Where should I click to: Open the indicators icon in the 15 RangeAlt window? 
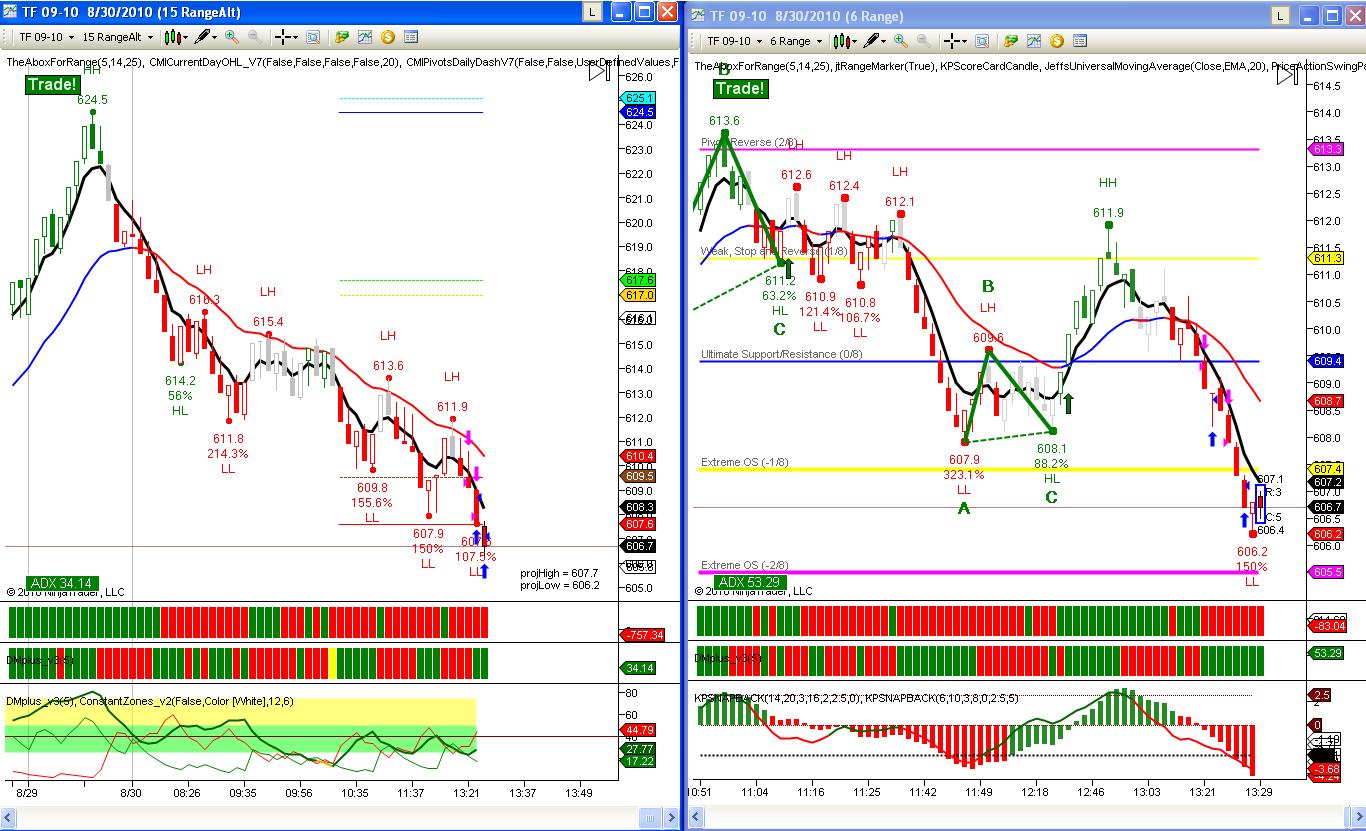(365, 37)
